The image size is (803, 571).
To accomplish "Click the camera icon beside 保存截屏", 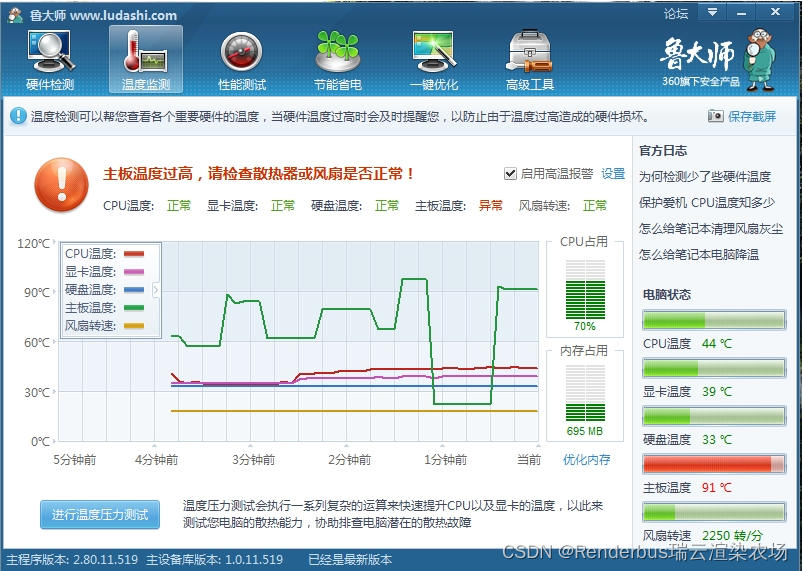I will (715, 116).
